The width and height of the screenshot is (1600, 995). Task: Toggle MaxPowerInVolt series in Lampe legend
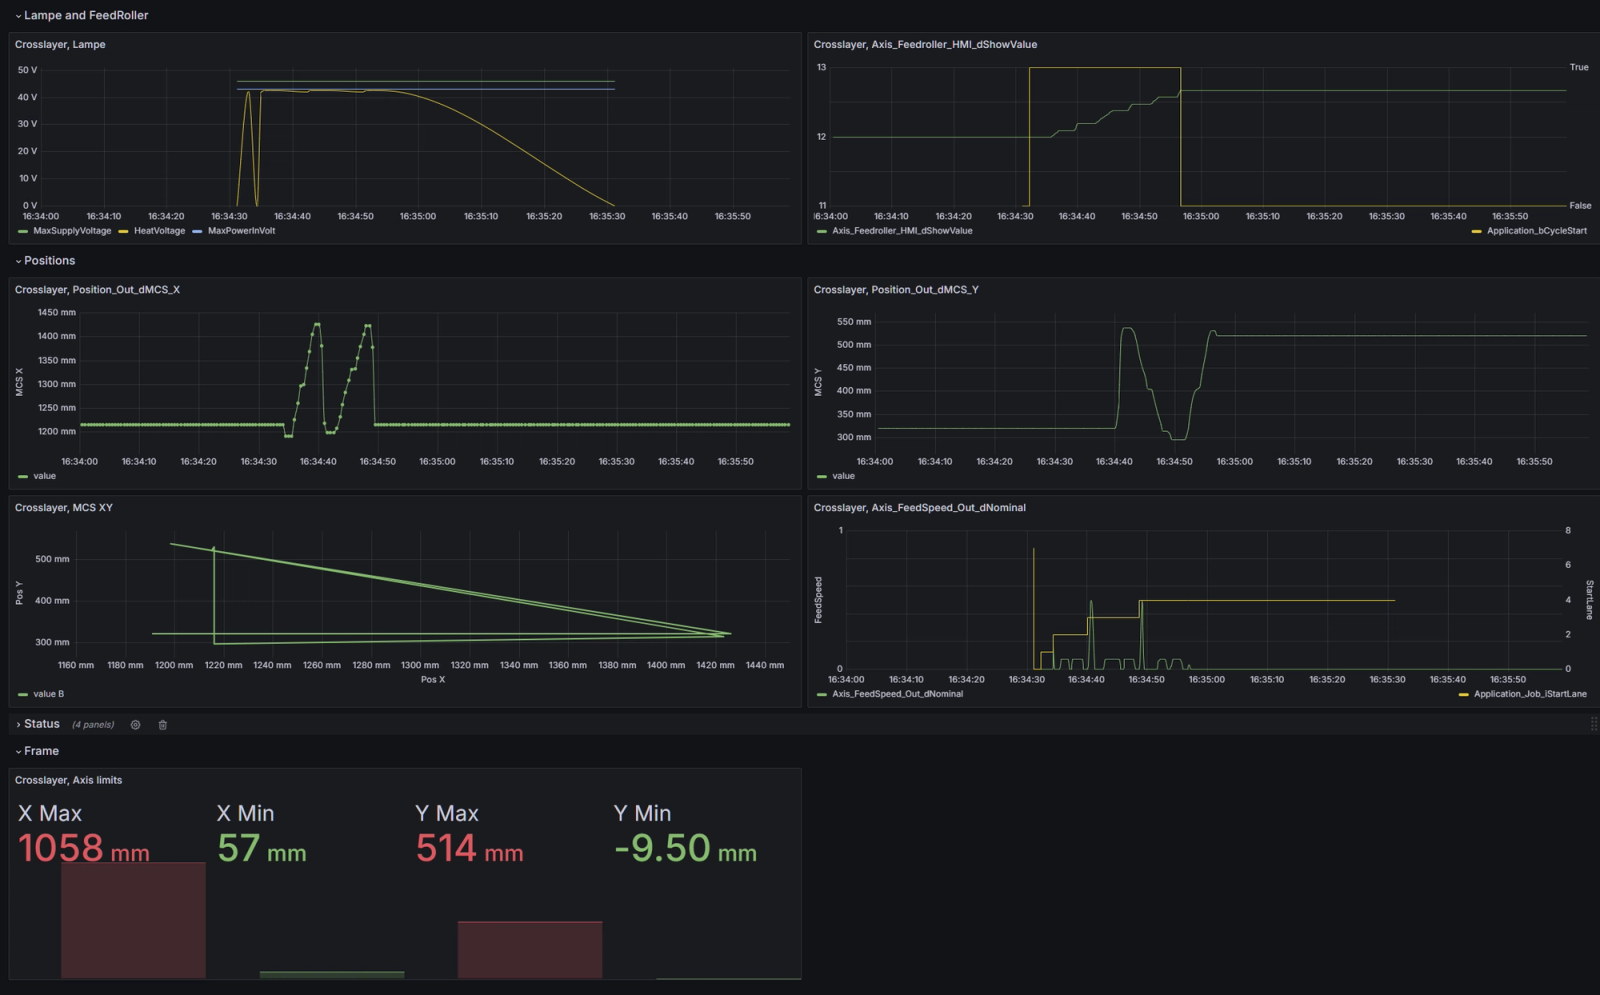(x=241, y=231)
